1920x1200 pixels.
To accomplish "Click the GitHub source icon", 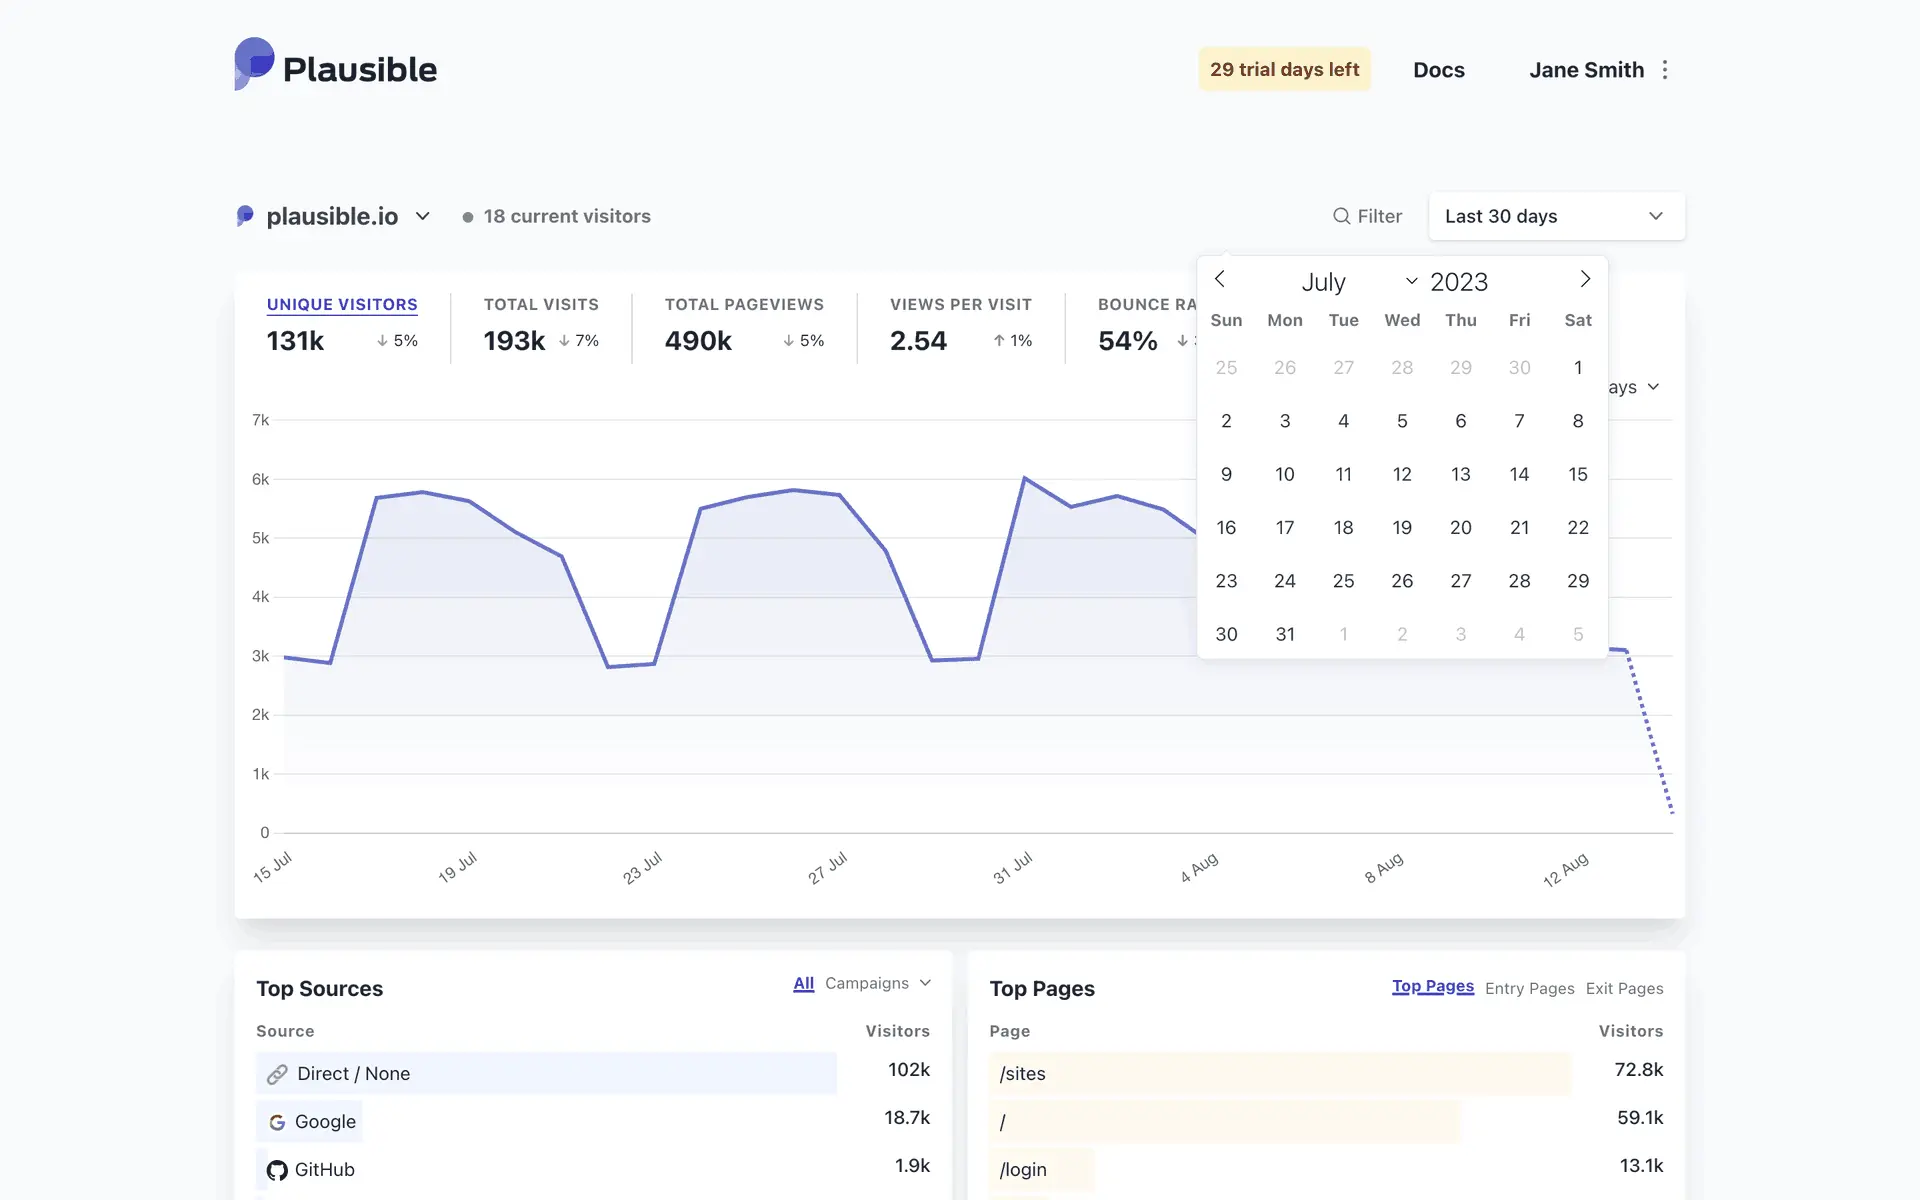I will point(277,1170).
